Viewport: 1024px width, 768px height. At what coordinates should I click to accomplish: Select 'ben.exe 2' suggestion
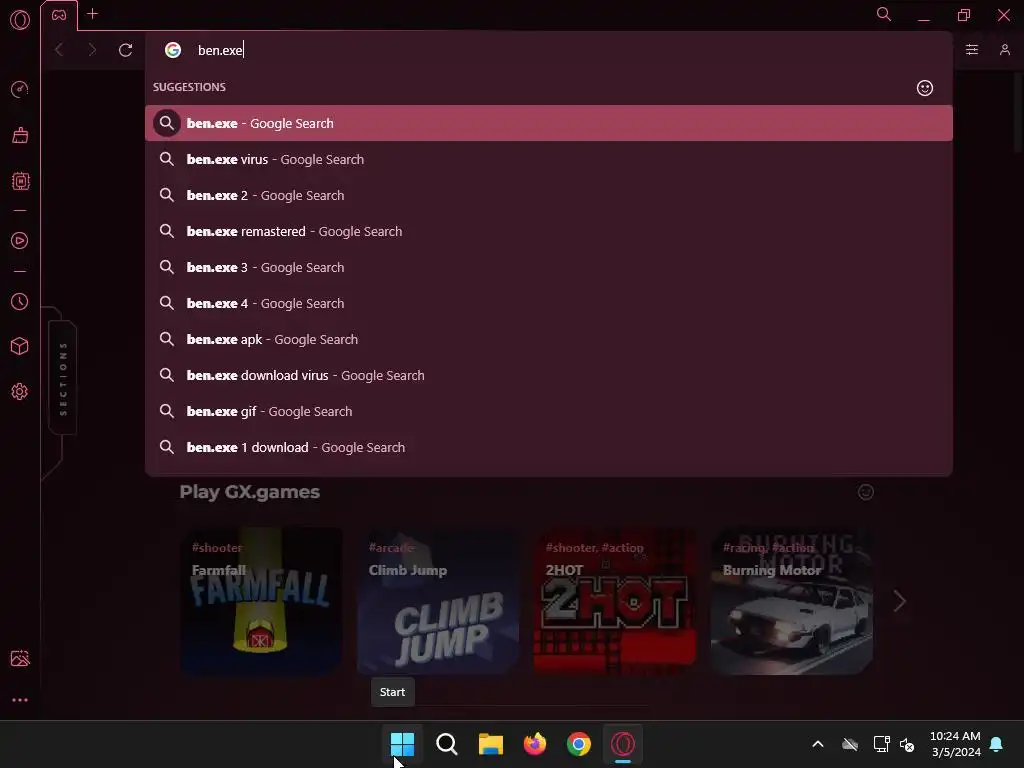(x=549, y=195)
